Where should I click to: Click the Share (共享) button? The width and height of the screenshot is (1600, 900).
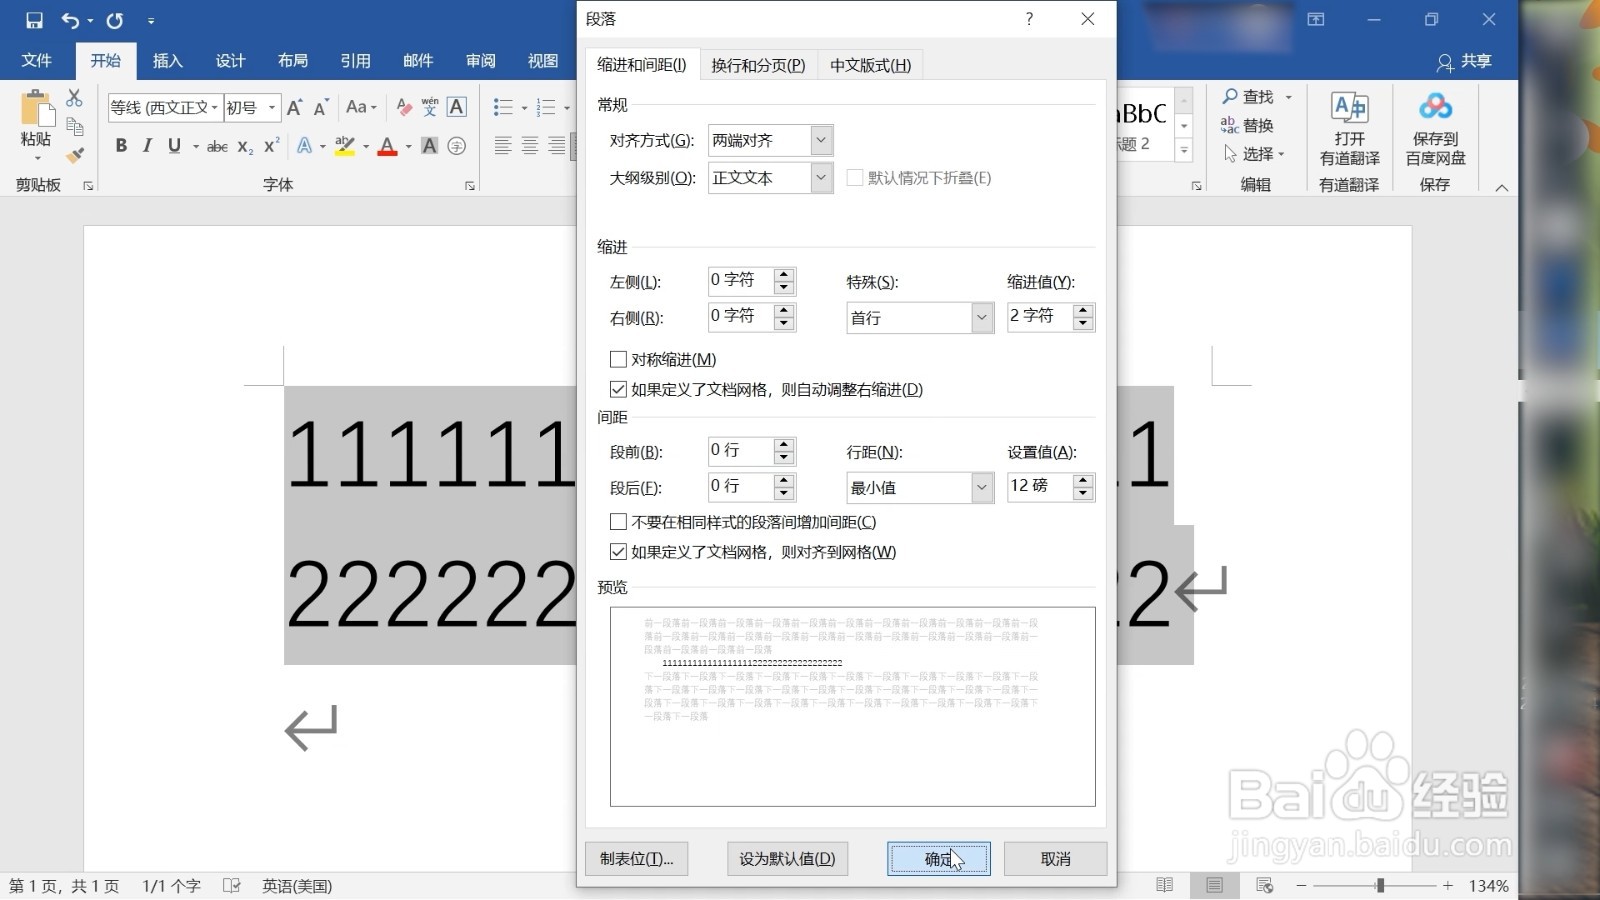tap(1464, 61)
